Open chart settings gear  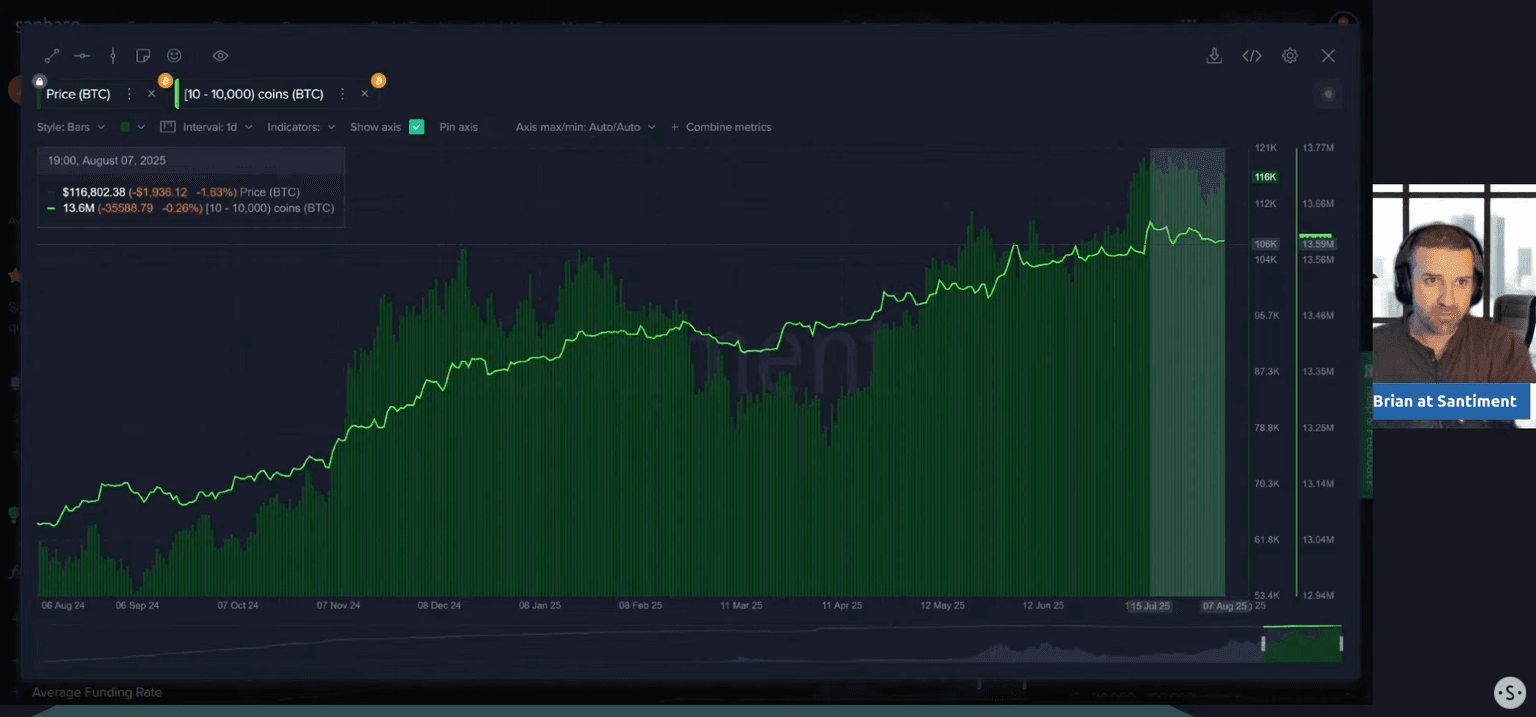click(1290, 56)
